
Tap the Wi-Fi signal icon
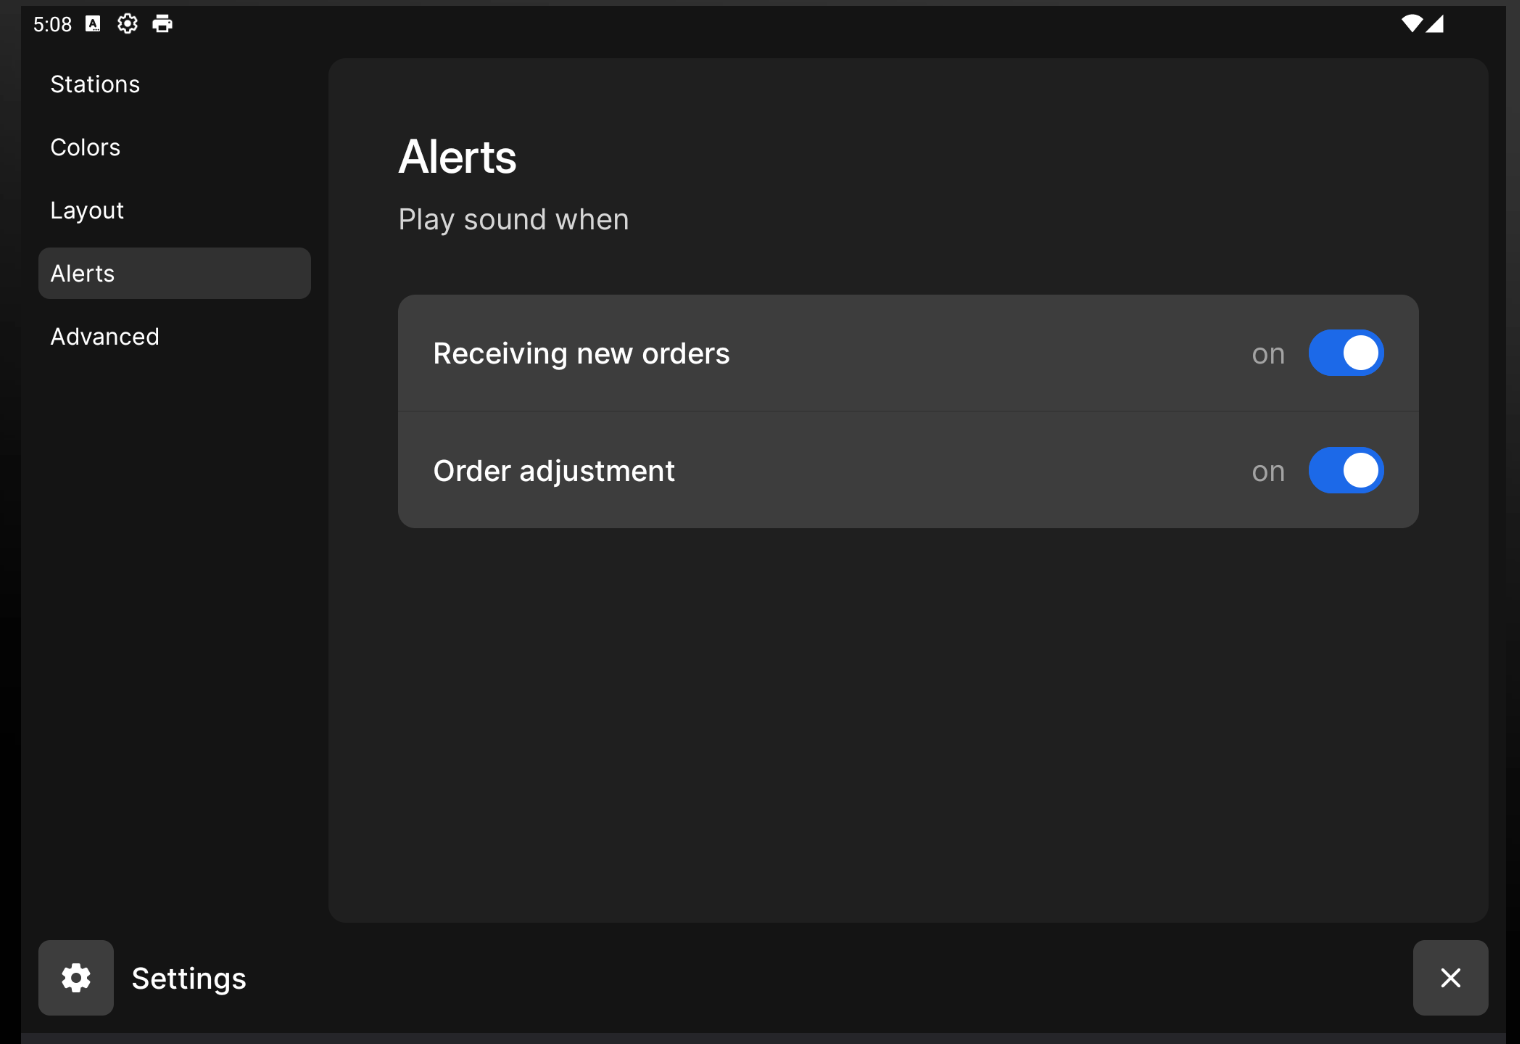point(1411,24)
